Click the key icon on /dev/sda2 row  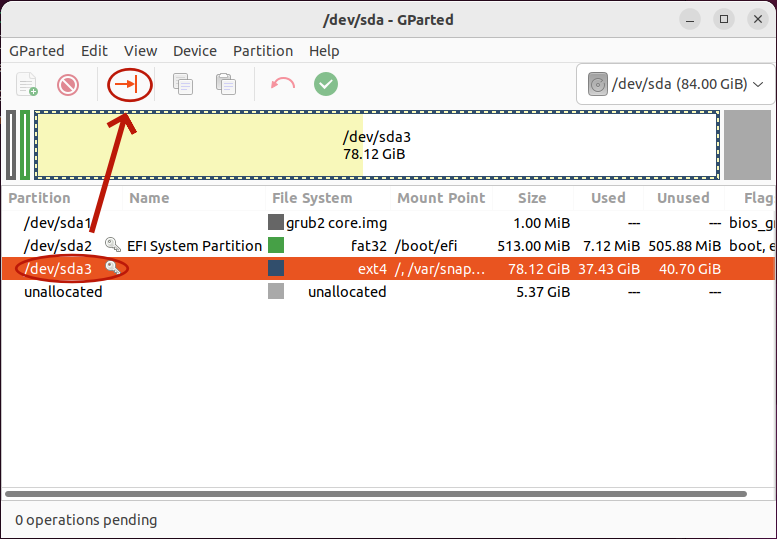pyautogui.click(x=113, y=245)
